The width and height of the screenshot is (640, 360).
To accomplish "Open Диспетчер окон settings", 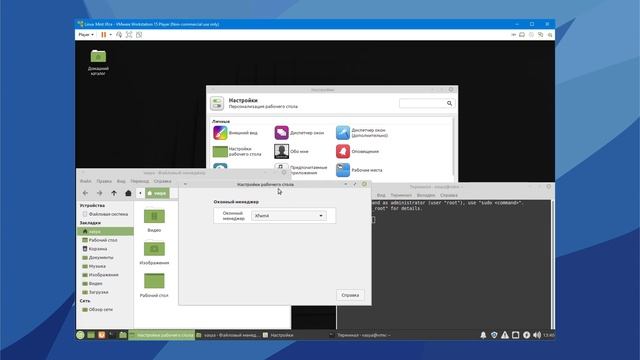I will (300, 133).
